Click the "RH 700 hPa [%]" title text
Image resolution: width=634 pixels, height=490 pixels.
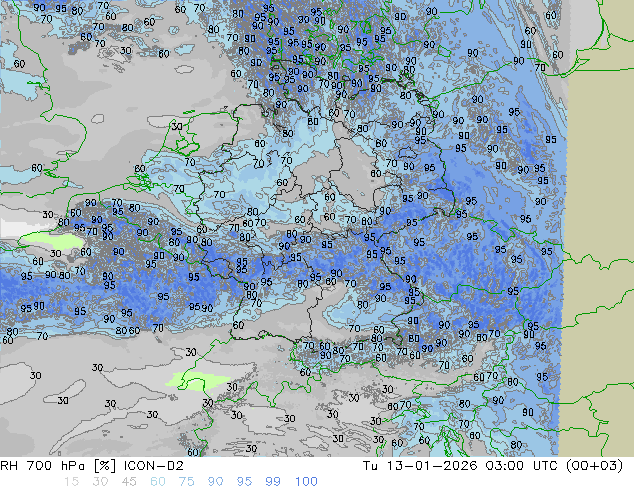59,466
